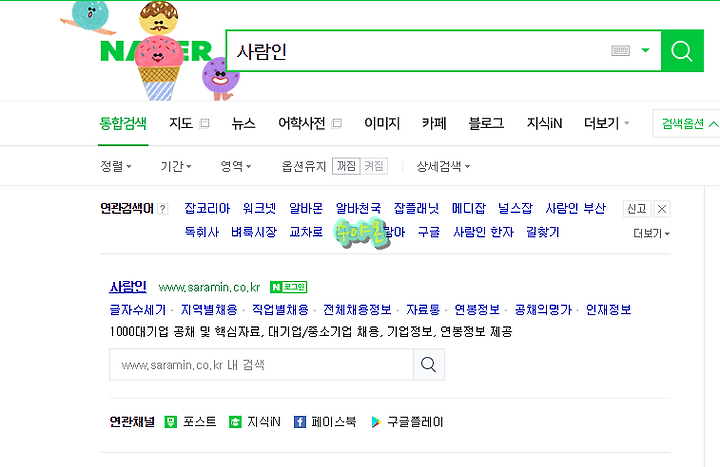720x467 pixels.
Task: Click the magnifier icon in saramin site search
Action: pos(428,365)
